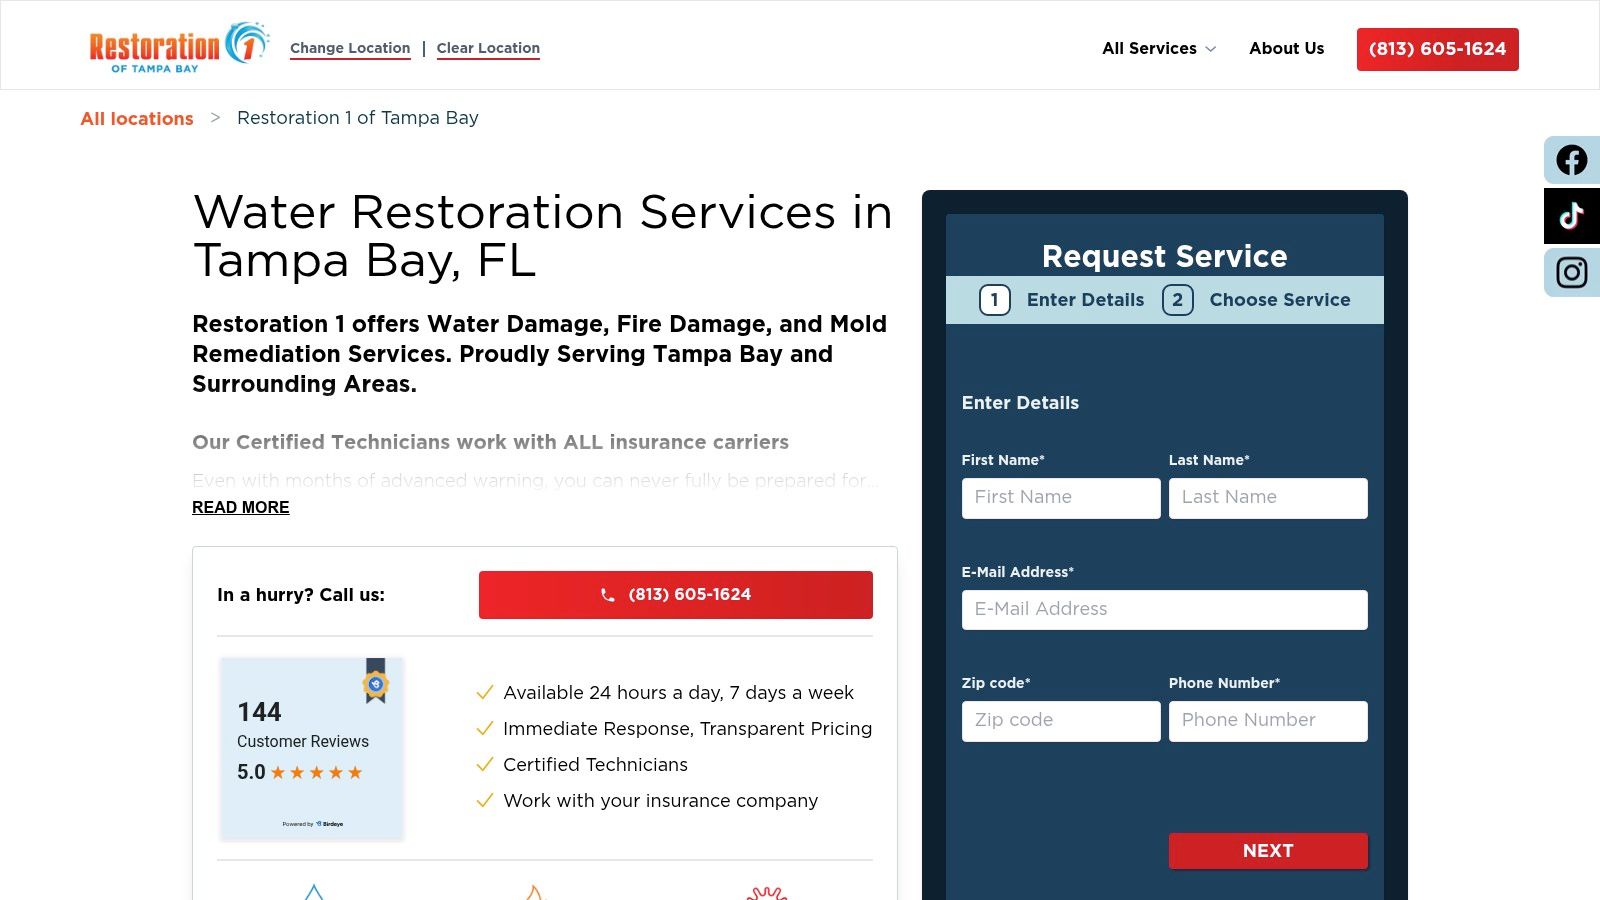Click Restoration 1 of Tampa Bay breadcrumb
Image resolution: width=1600 pixels, height=900 pixels.
[358, 118]
